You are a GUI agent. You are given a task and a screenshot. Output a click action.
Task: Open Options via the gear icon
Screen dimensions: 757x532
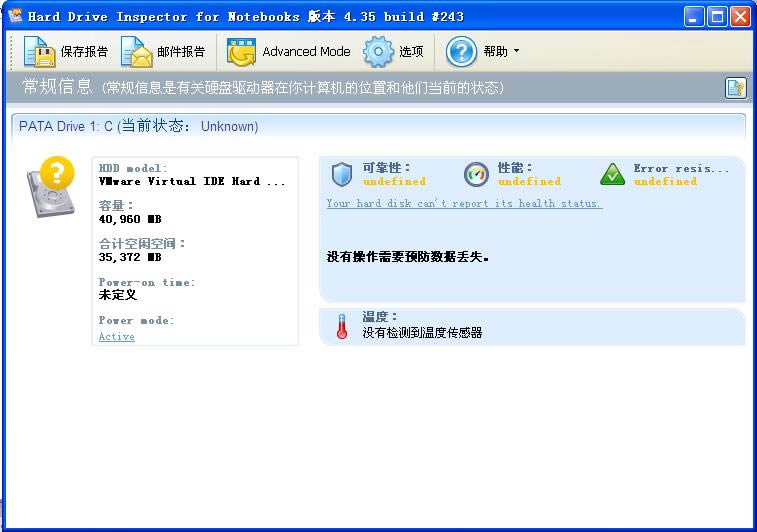click(x=378, y=51)
